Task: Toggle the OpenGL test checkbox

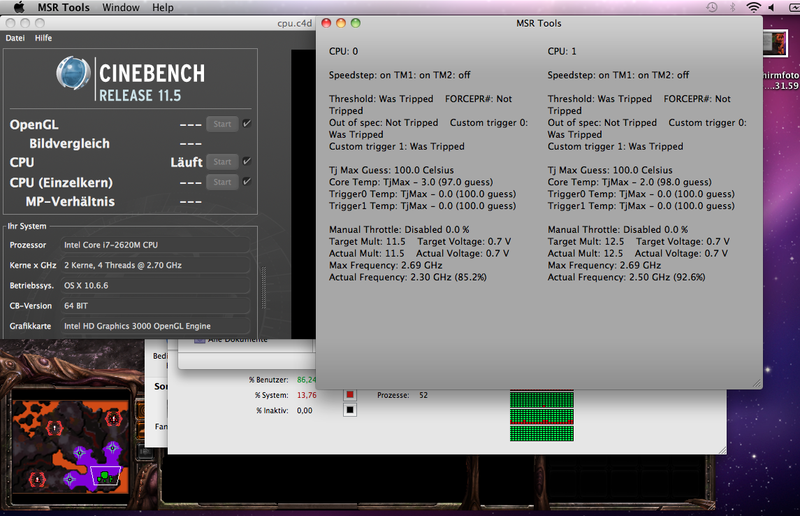Action: coord(246,124)
